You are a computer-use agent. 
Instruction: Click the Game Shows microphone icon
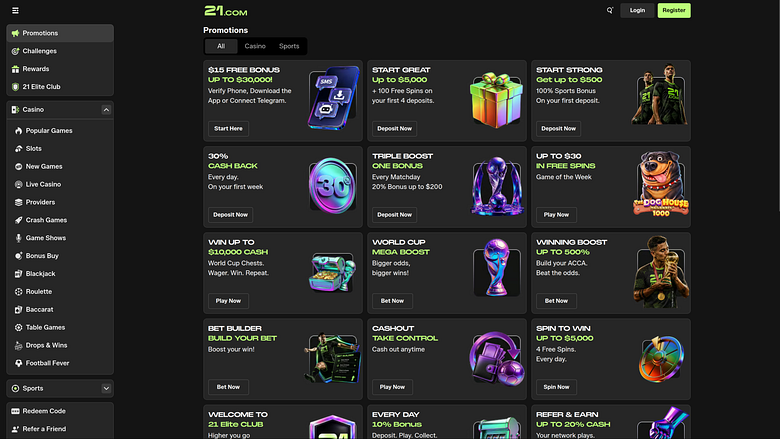click(x=18, y=238)
